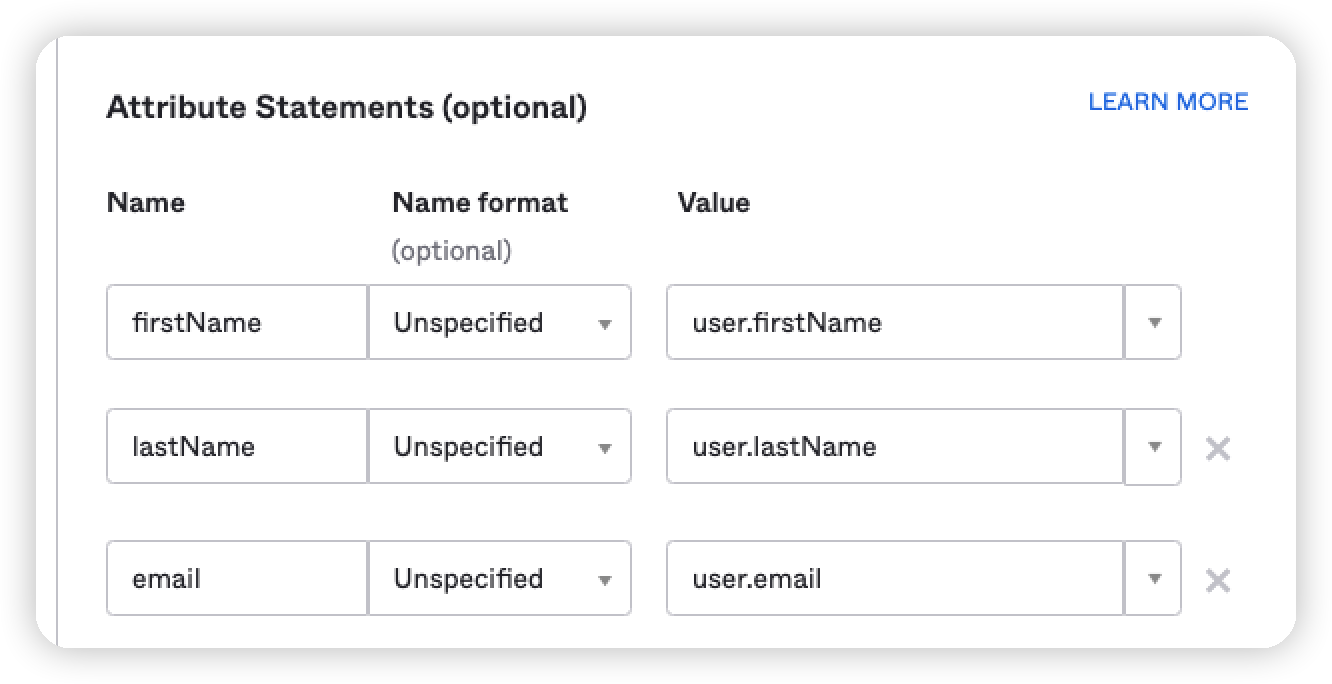
Task: Focus the lastName name input field
Action: 237,447
